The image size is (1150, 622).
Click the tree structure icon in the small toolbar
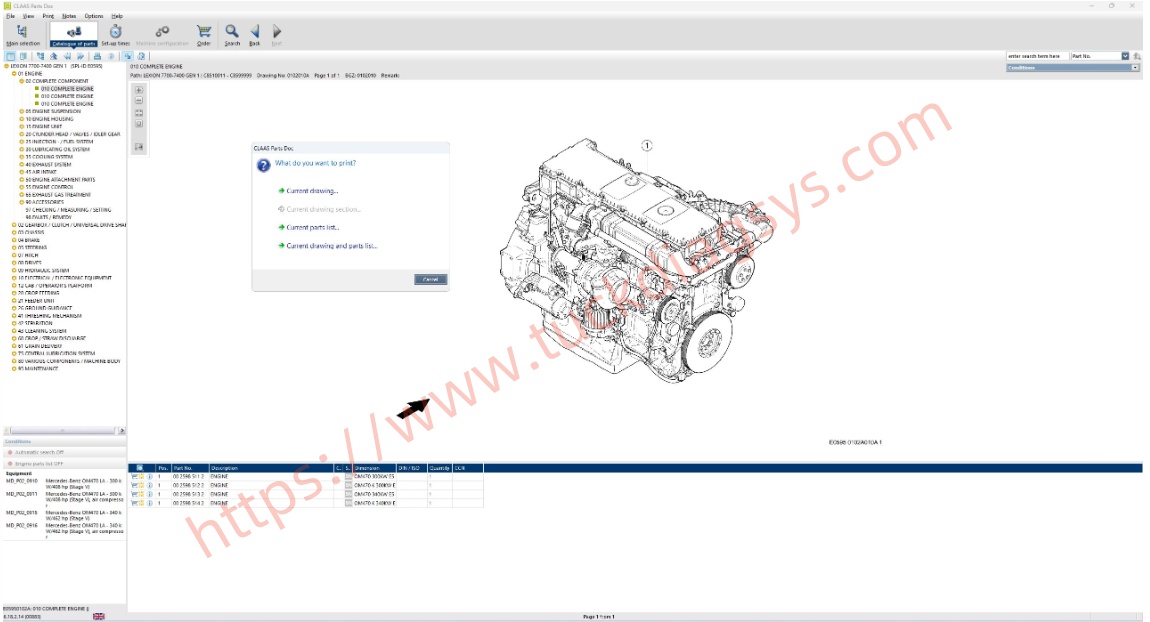[x=40, y=56]
